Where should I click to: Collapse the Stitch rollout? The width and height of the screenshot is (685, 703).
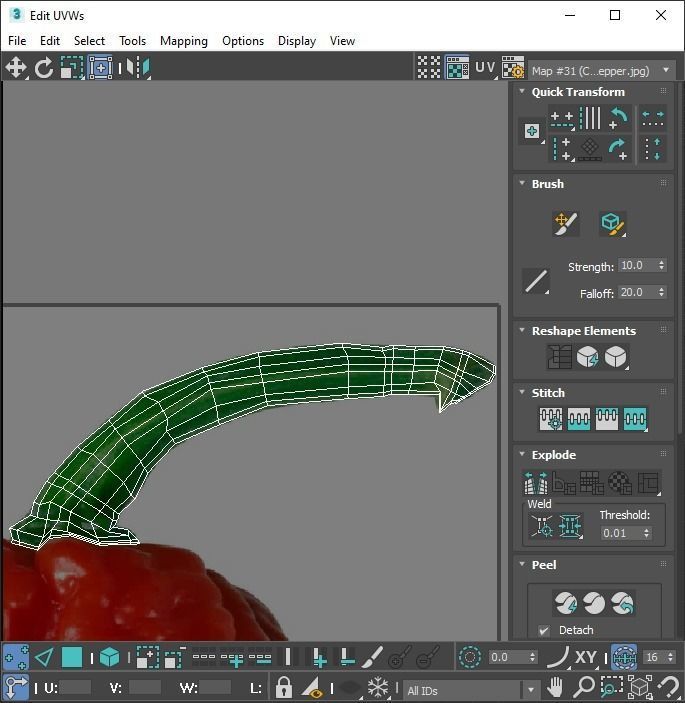pyautogui.click(x=522, y=392)
